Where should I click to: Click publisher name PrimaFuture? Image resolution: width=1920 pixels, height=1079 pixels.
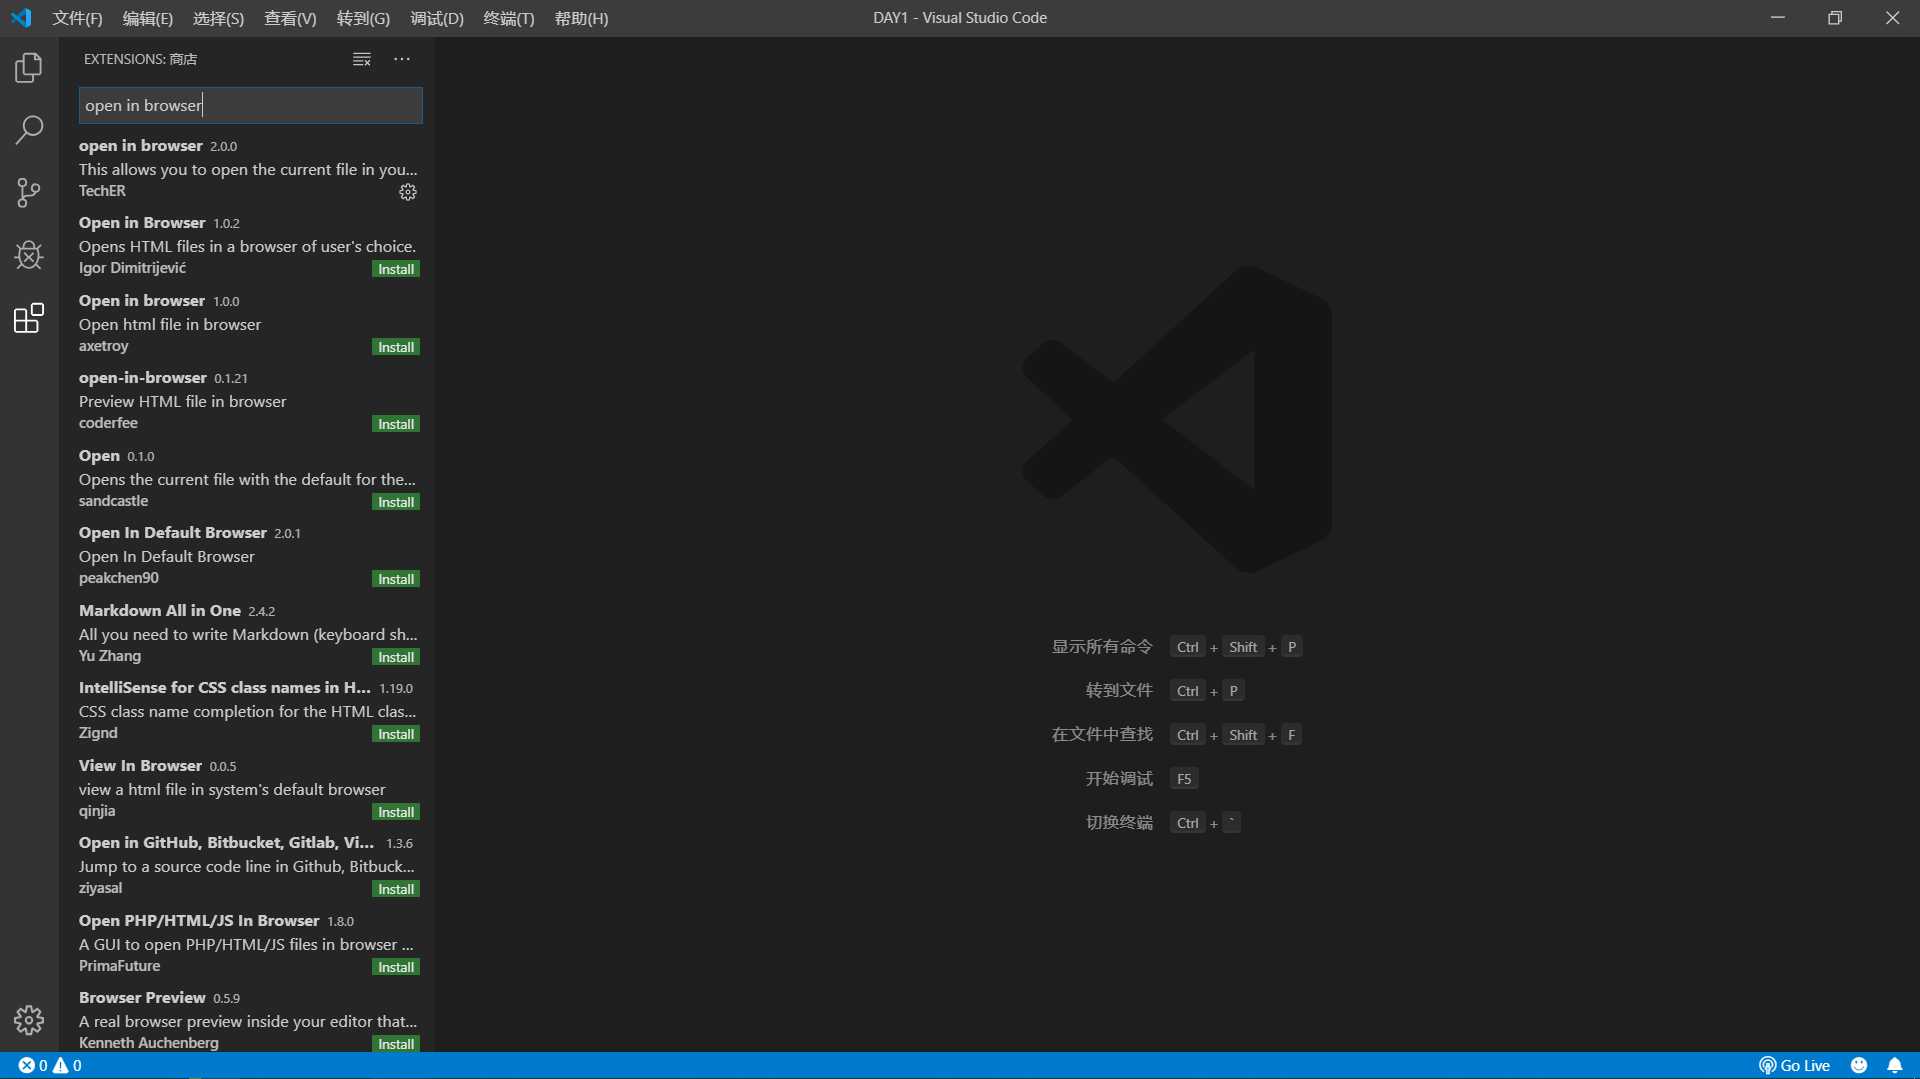(120, 966)
